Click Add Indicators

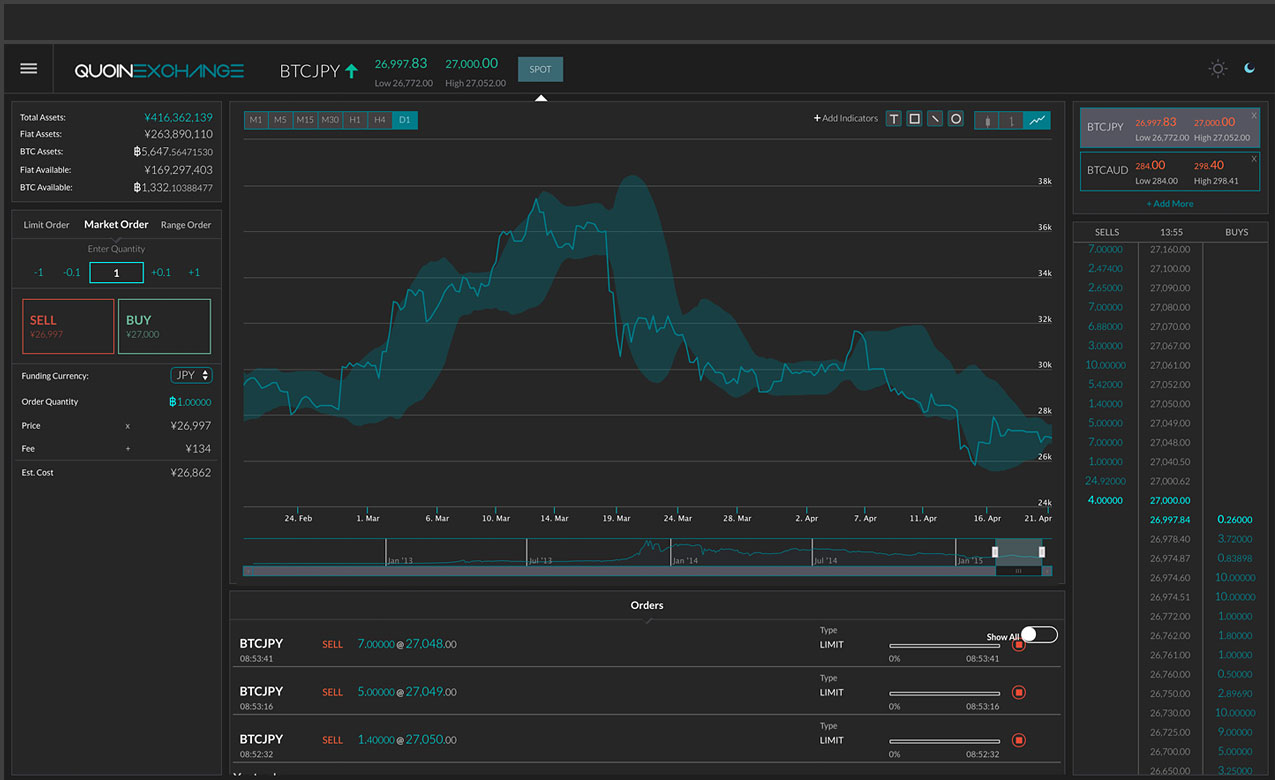tap(845, 119)
